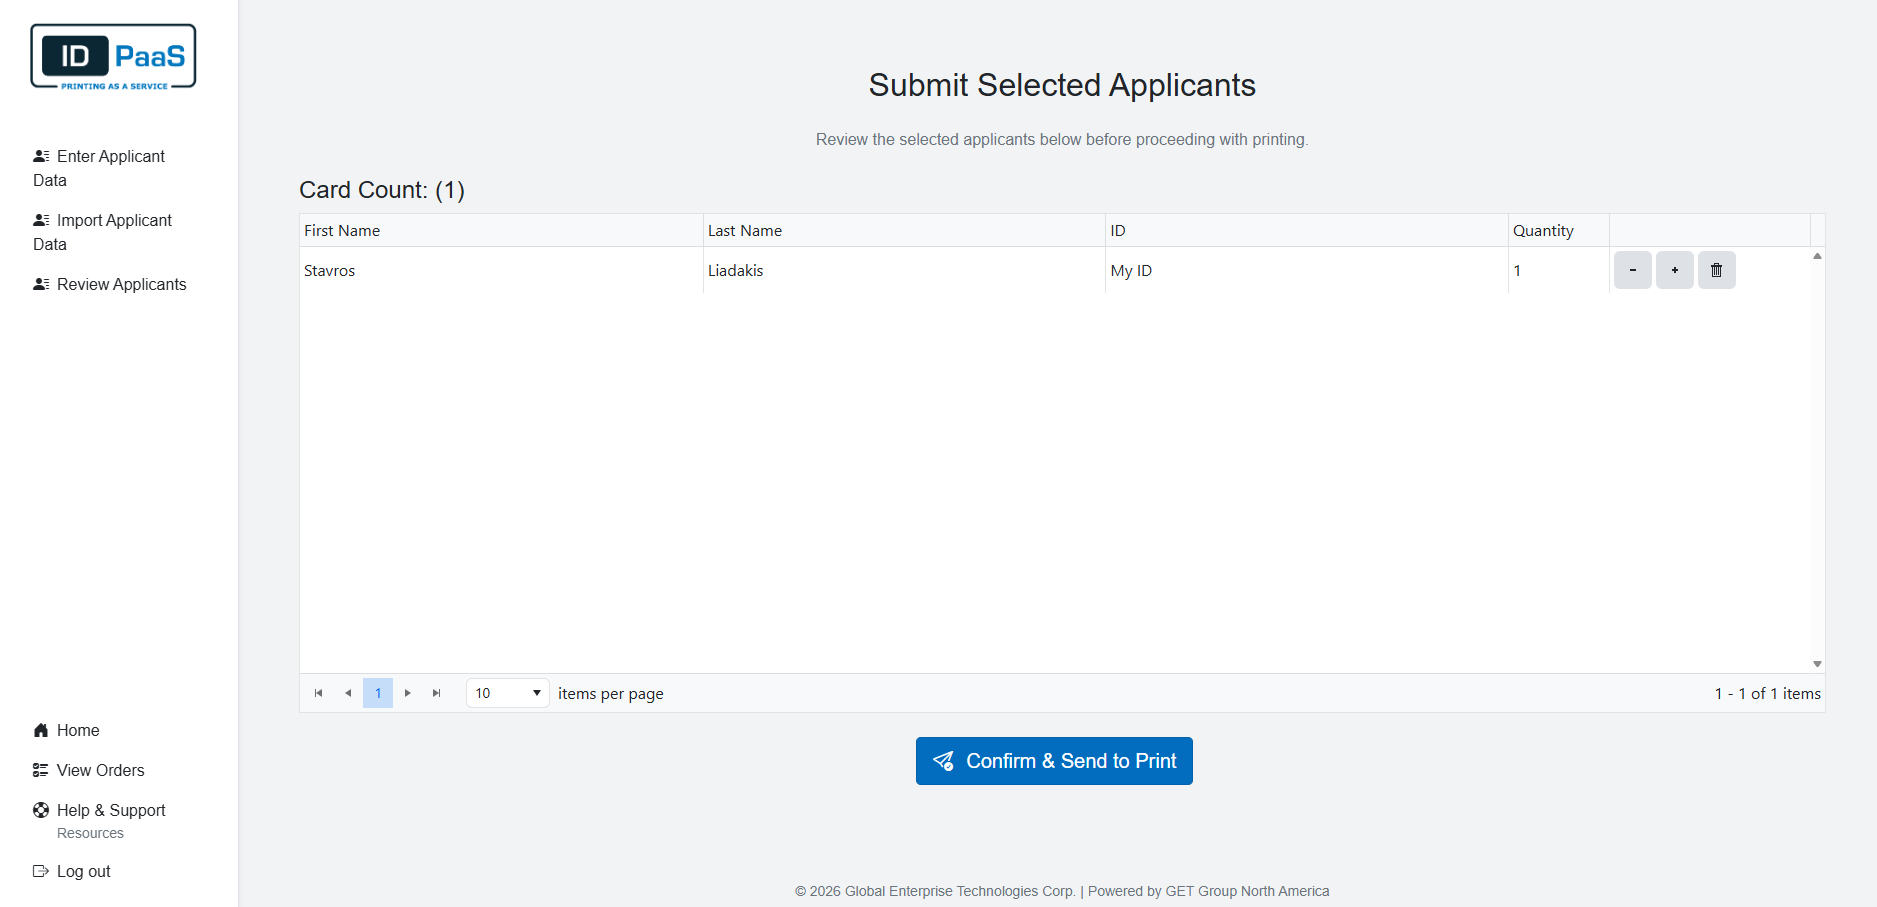Click the Log out icon
This screenshot has width=1877, height=907.
coord(40,871)
